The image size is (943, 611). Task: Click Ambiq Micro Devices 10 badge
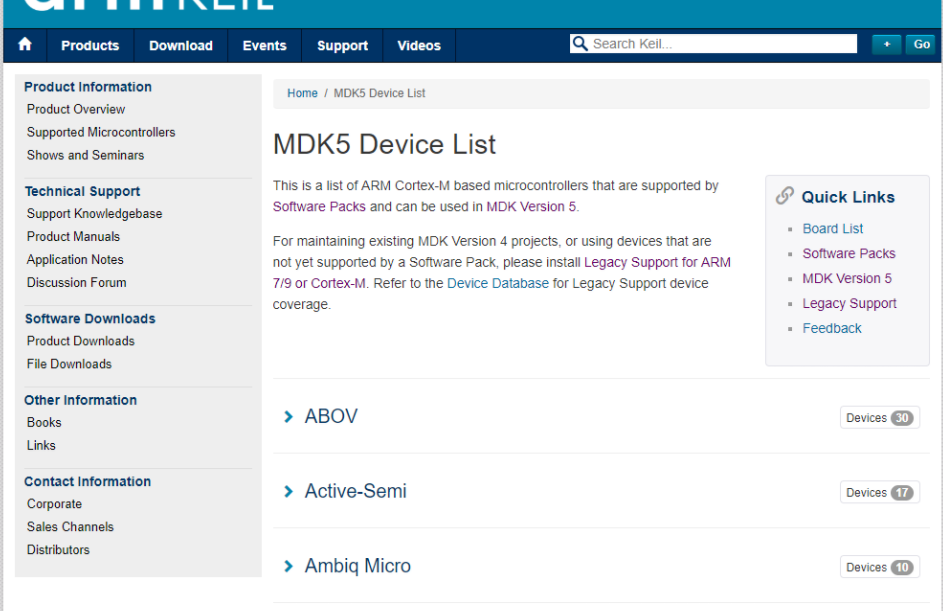879,567
